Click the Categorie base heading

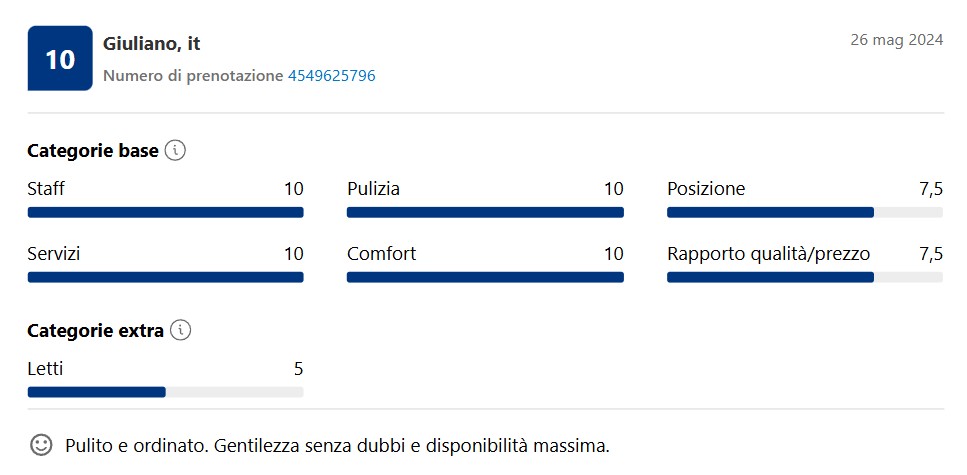(x=93, y=151)
